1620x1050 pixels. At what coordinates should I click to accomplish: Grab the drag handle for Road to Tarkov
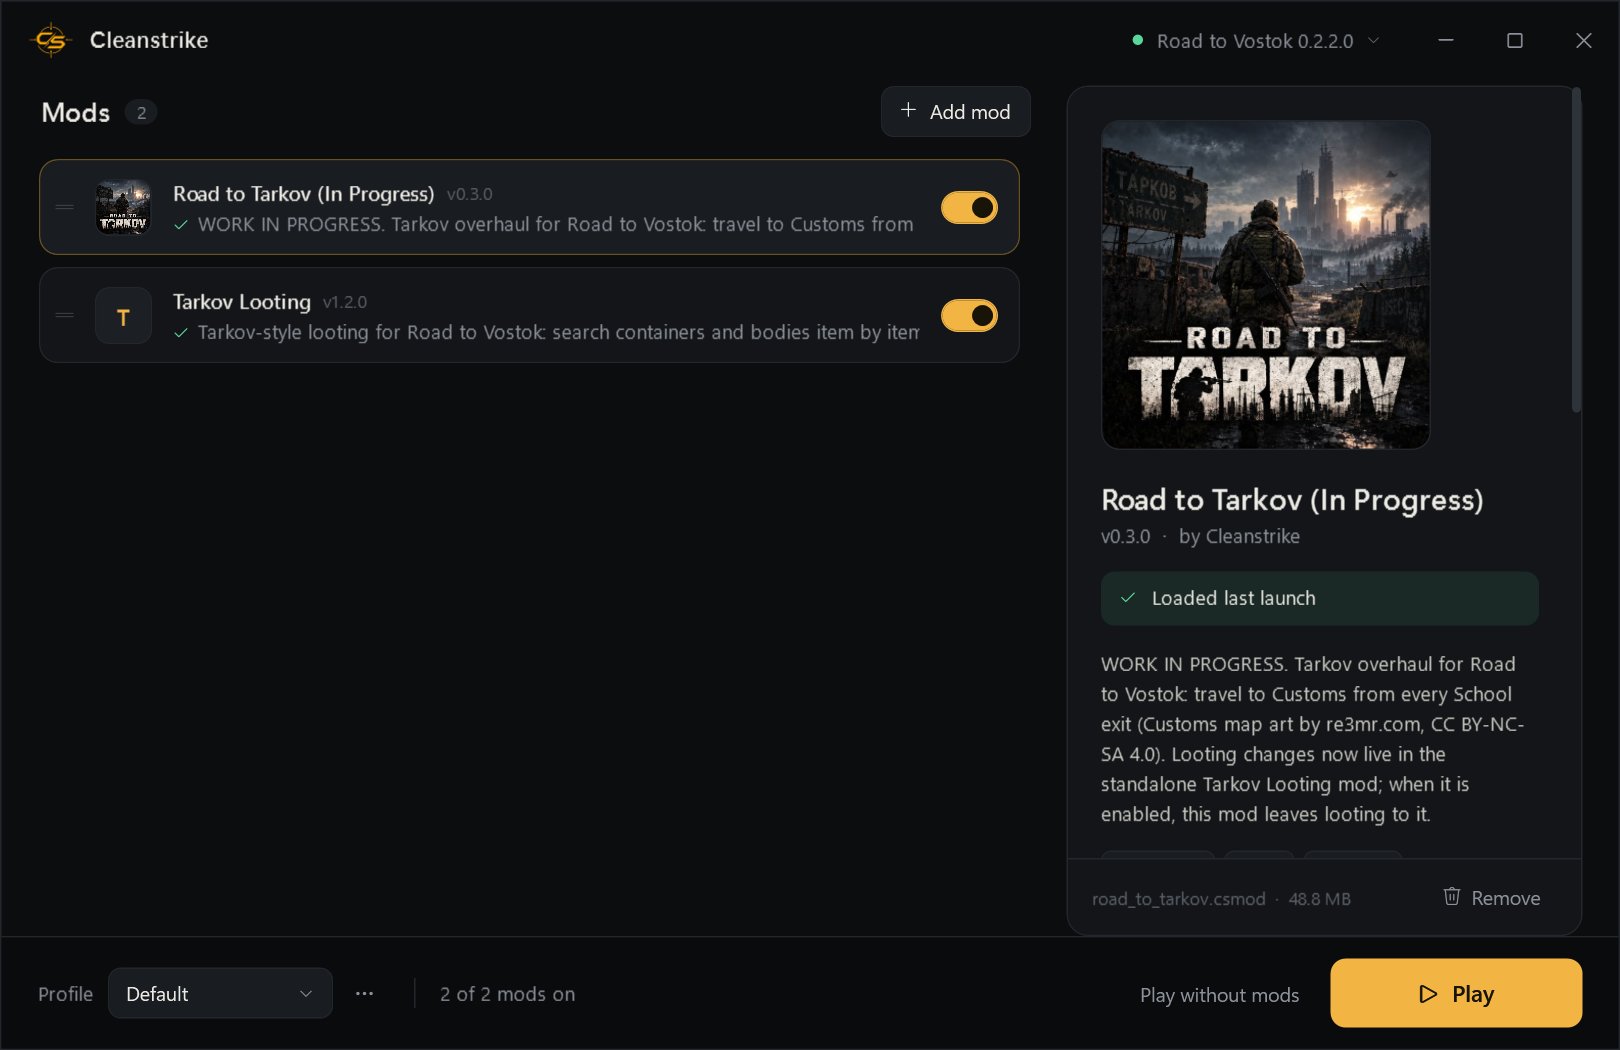point(65,207)
